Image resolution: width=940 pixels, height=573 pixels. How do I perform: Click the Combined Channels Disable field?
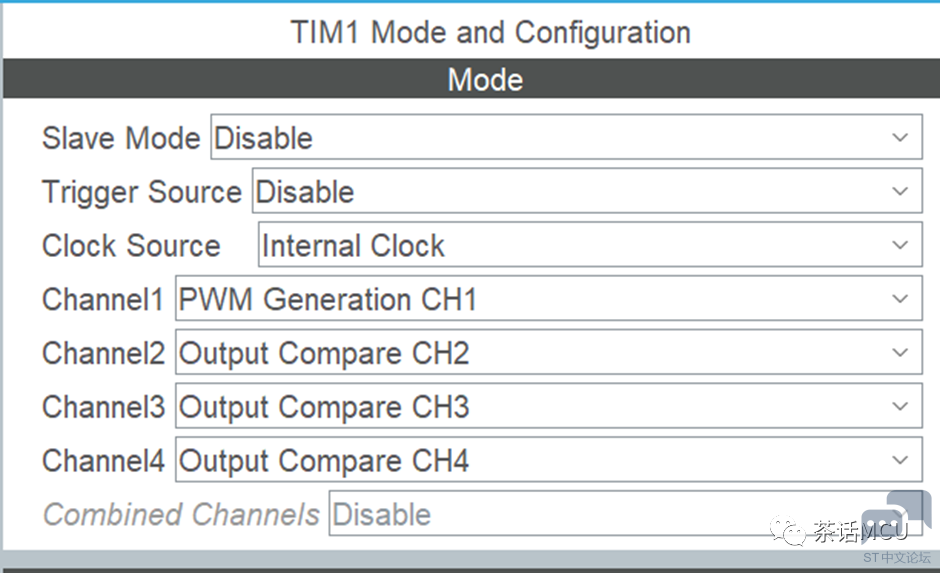(625, 513)
